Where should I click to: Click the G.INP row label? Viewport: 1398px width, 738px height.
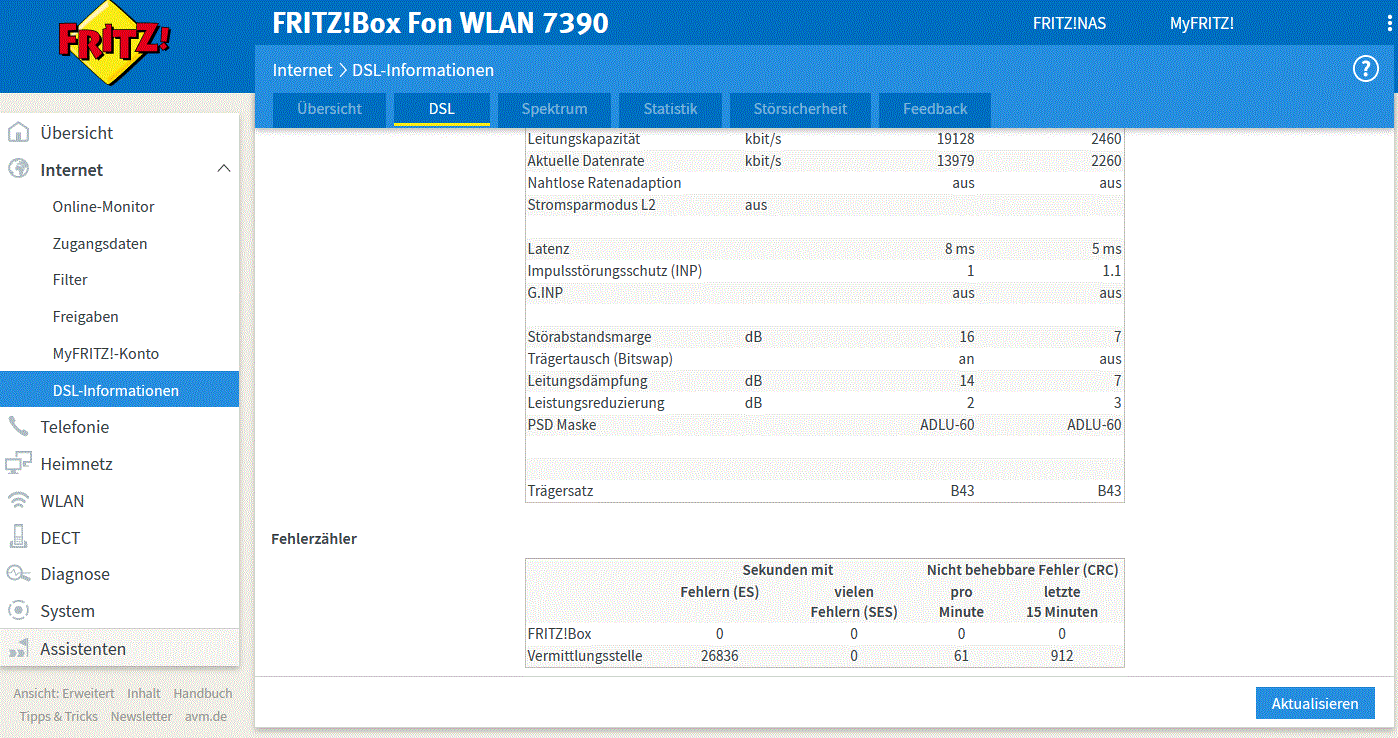[x=546, y=293]
